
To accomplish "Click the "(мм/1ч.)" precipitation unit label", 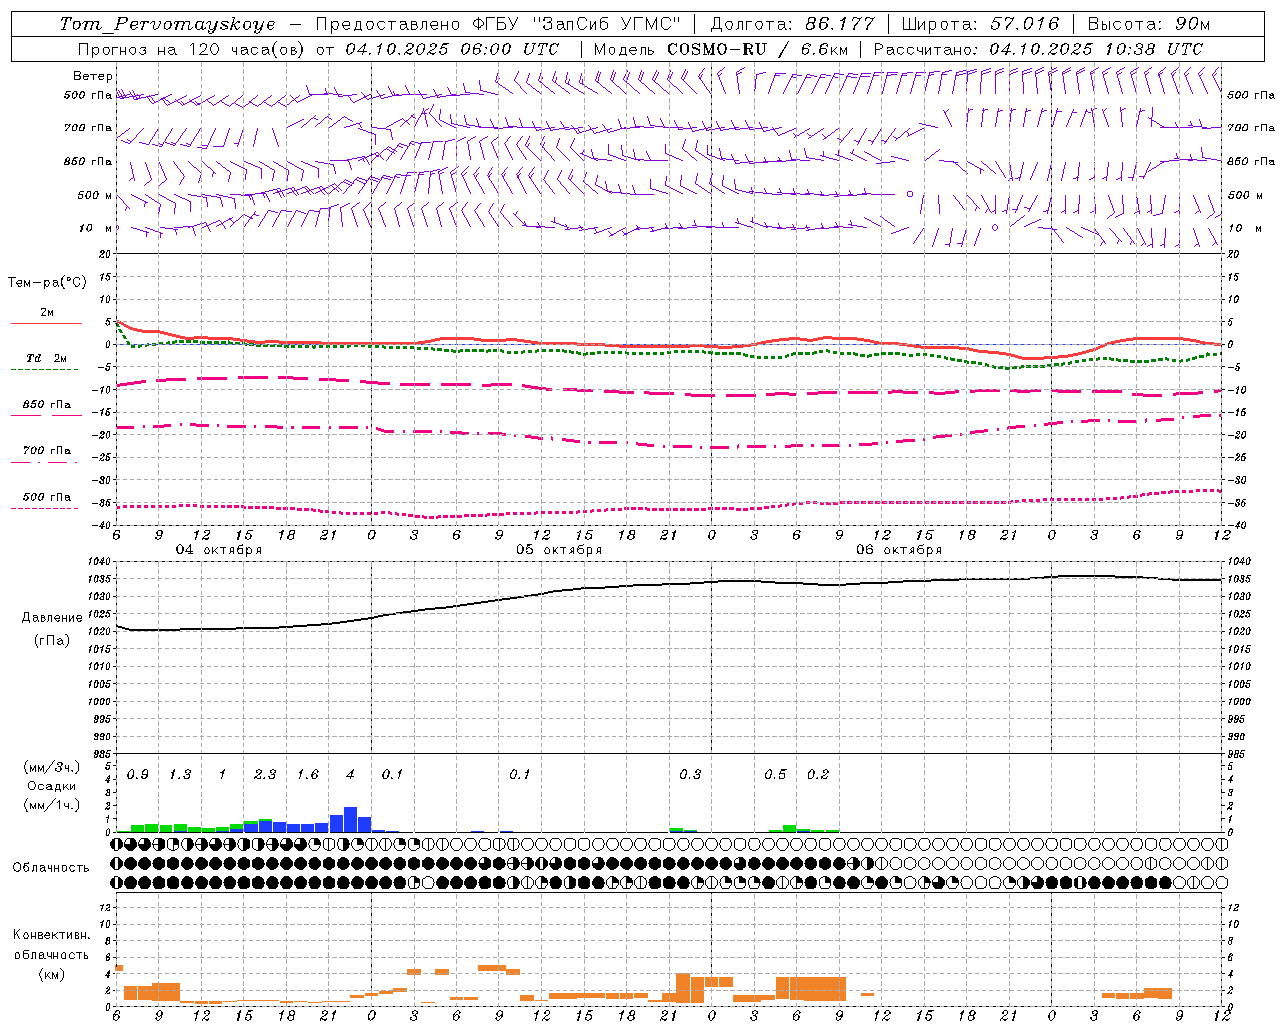I will (x=52, y=805).
